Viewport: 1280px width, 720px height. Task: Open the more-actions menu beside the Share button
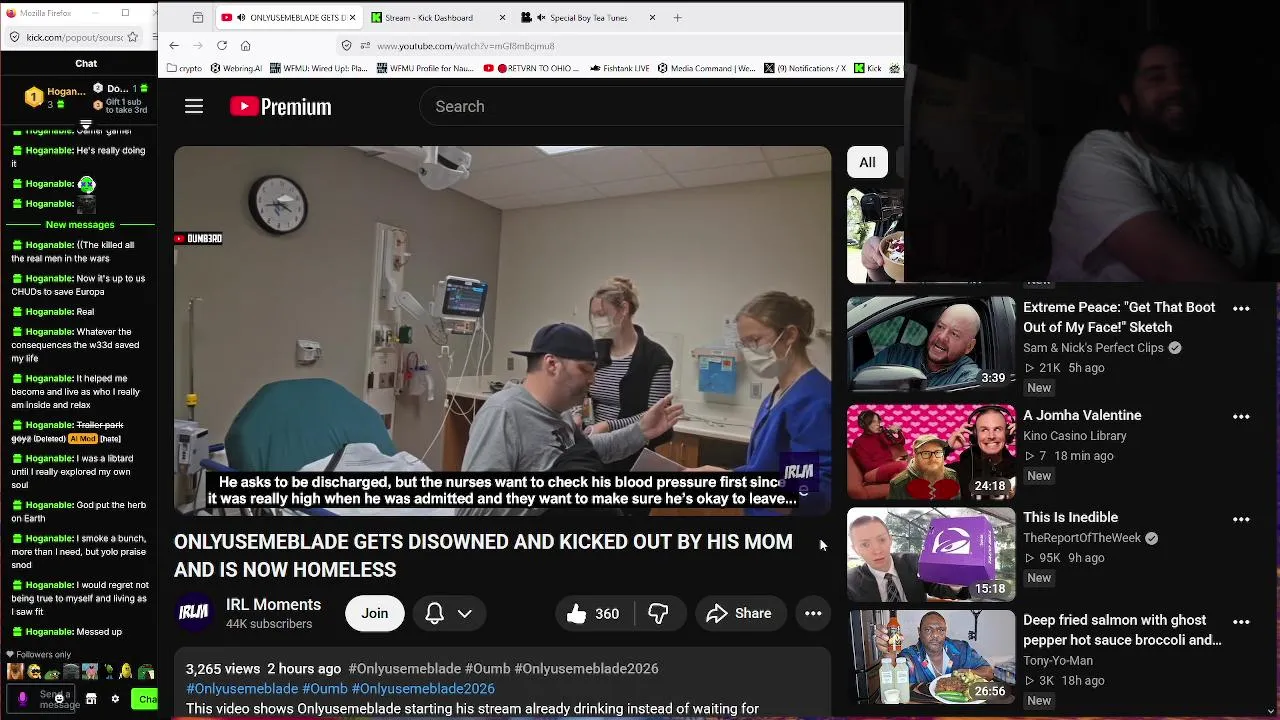tap(813, 614)
